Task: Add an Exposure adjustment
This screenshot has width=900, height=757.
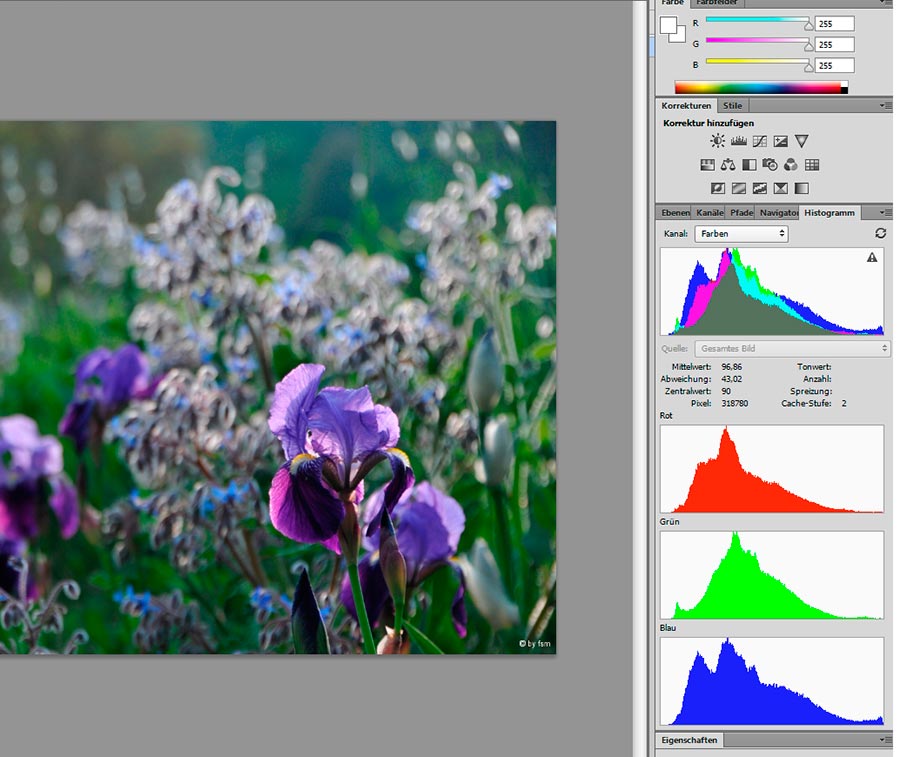Action: (x=781, y=142)
